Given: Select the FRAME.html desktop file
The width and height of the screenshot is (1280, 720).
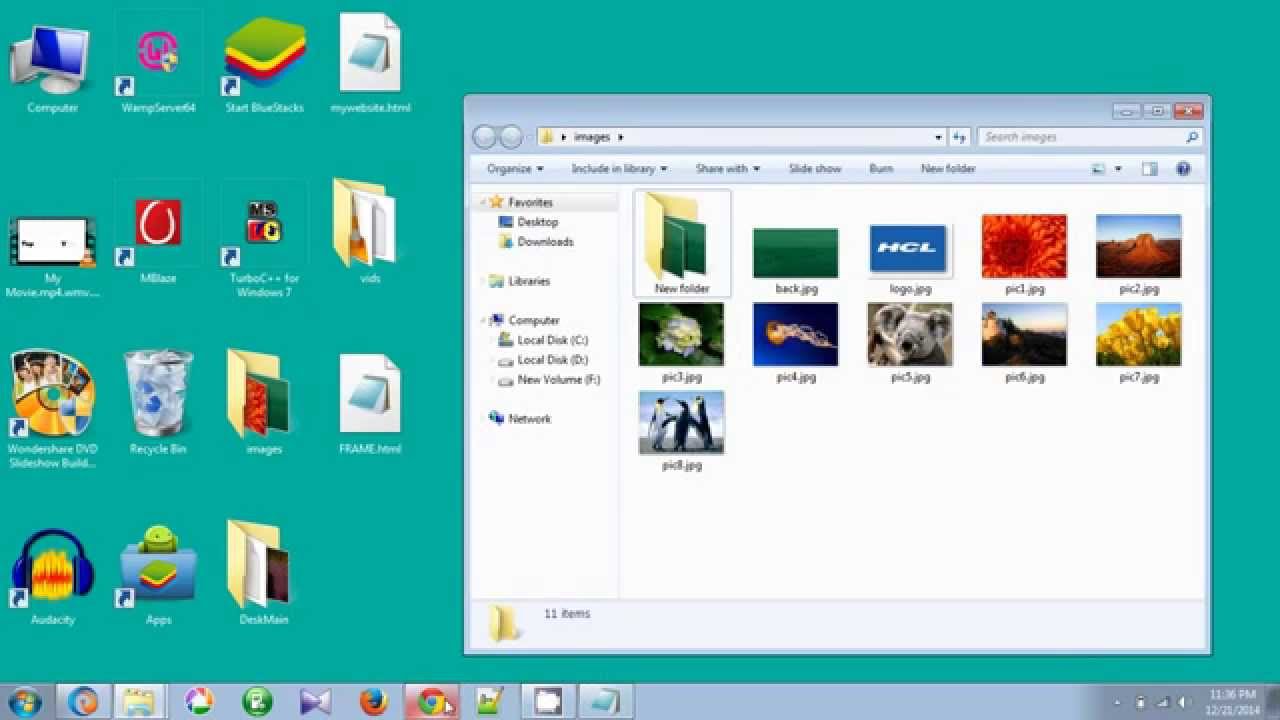Looking at the screenshot, I should point(370,405).
